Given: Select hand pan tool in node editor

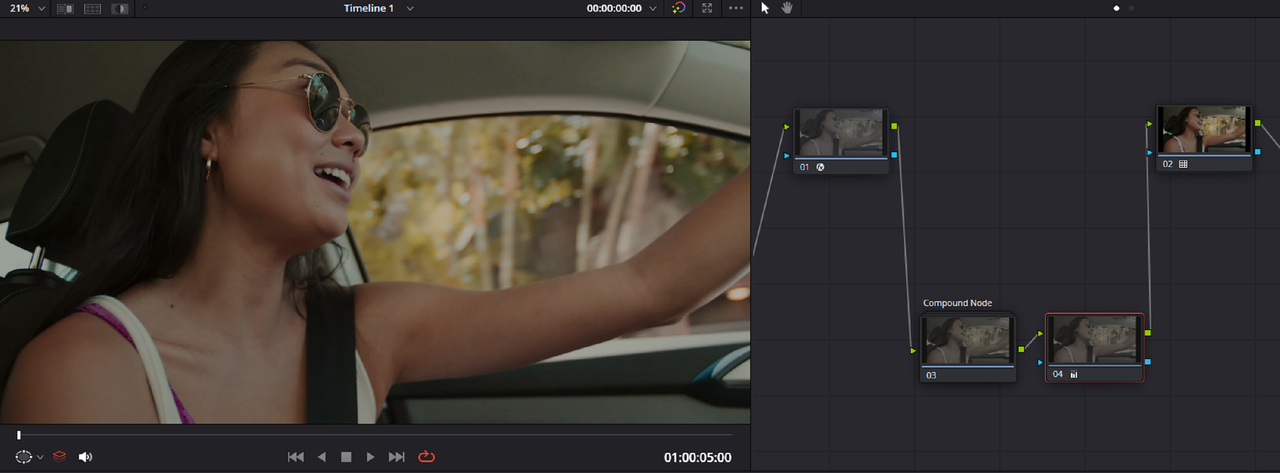Looking at the screenshot, I should tap(787, 8).
